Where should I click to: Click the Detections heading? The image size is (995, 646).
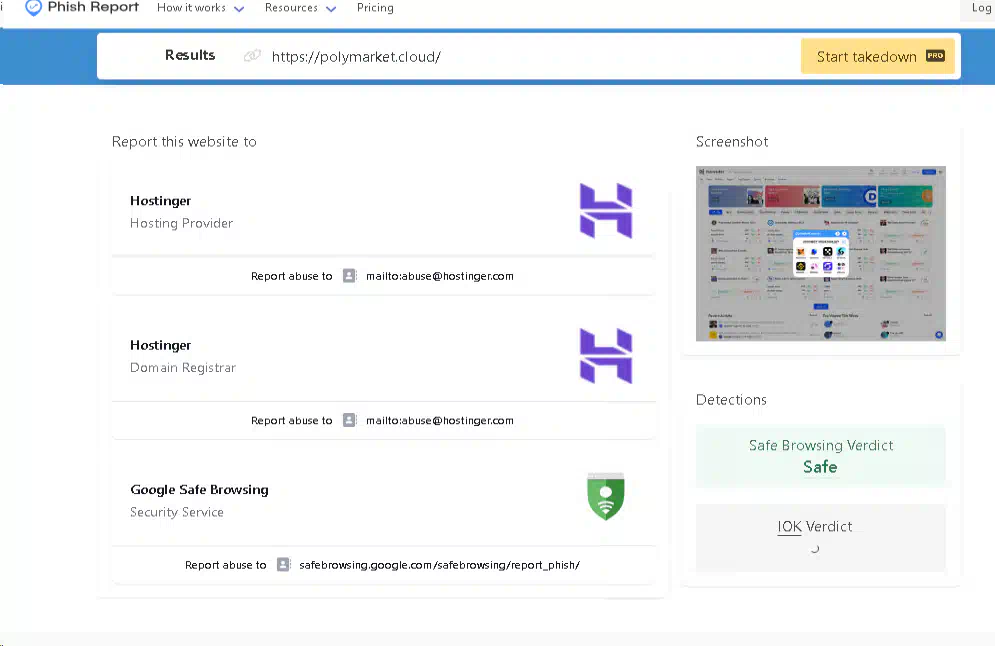[731, 400]
